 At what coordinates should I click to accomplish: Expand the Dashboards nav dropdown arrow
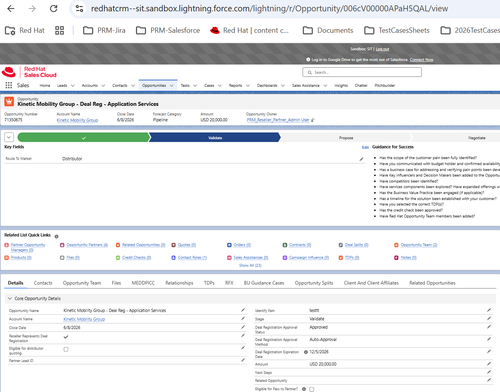(x=283, y=86)
